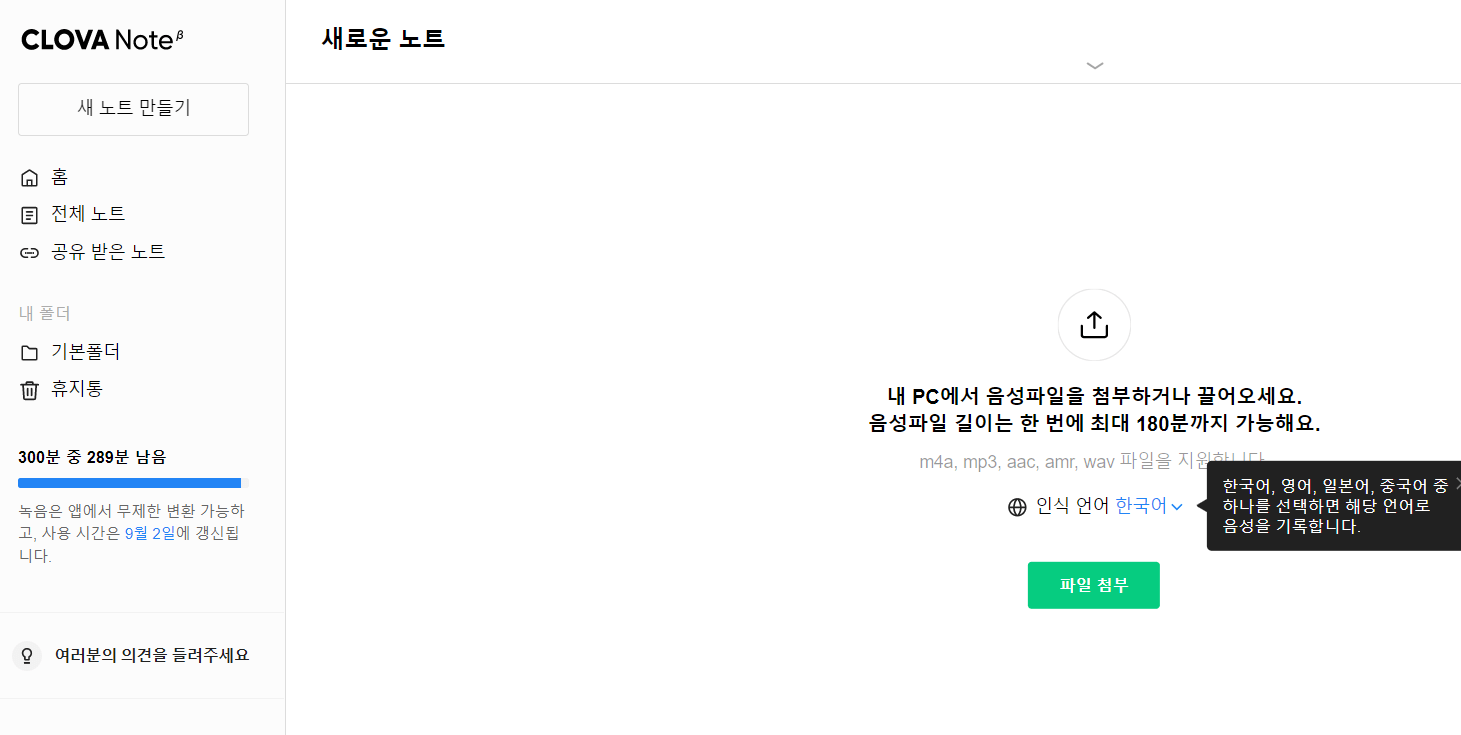This screenshot has width=1461, height=735.
Task: Expand the chevron below the note header
Action: click(1094, 65)
